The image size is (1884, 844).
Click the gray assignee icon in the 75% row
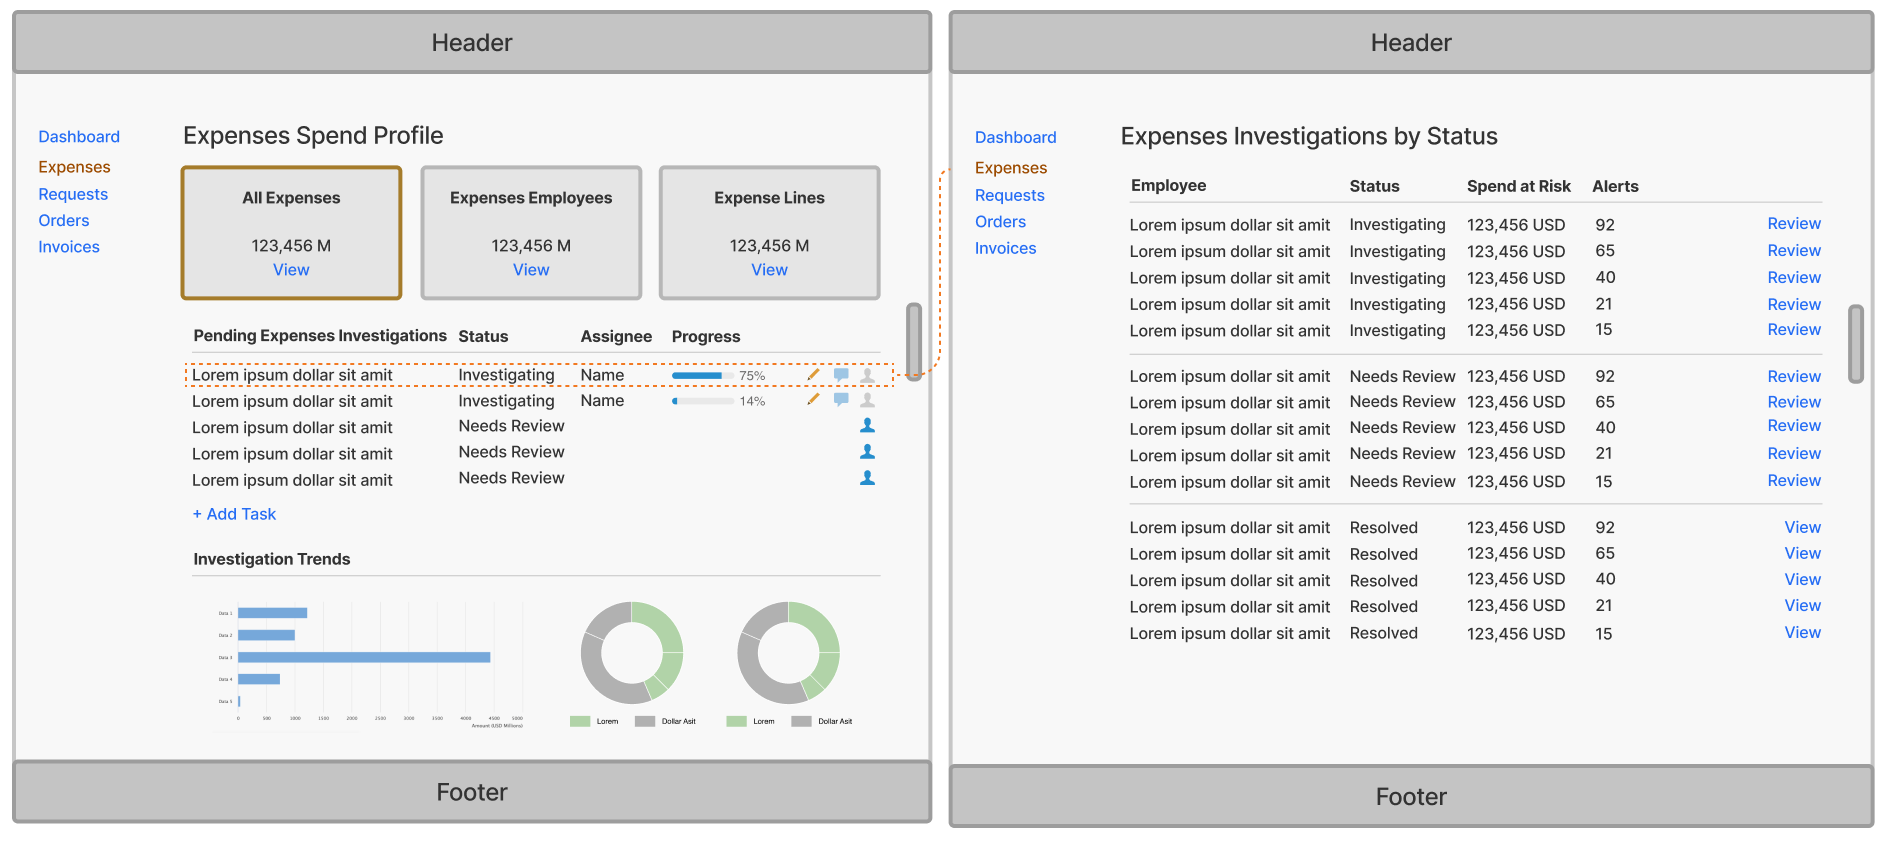(x=868, y=376)
